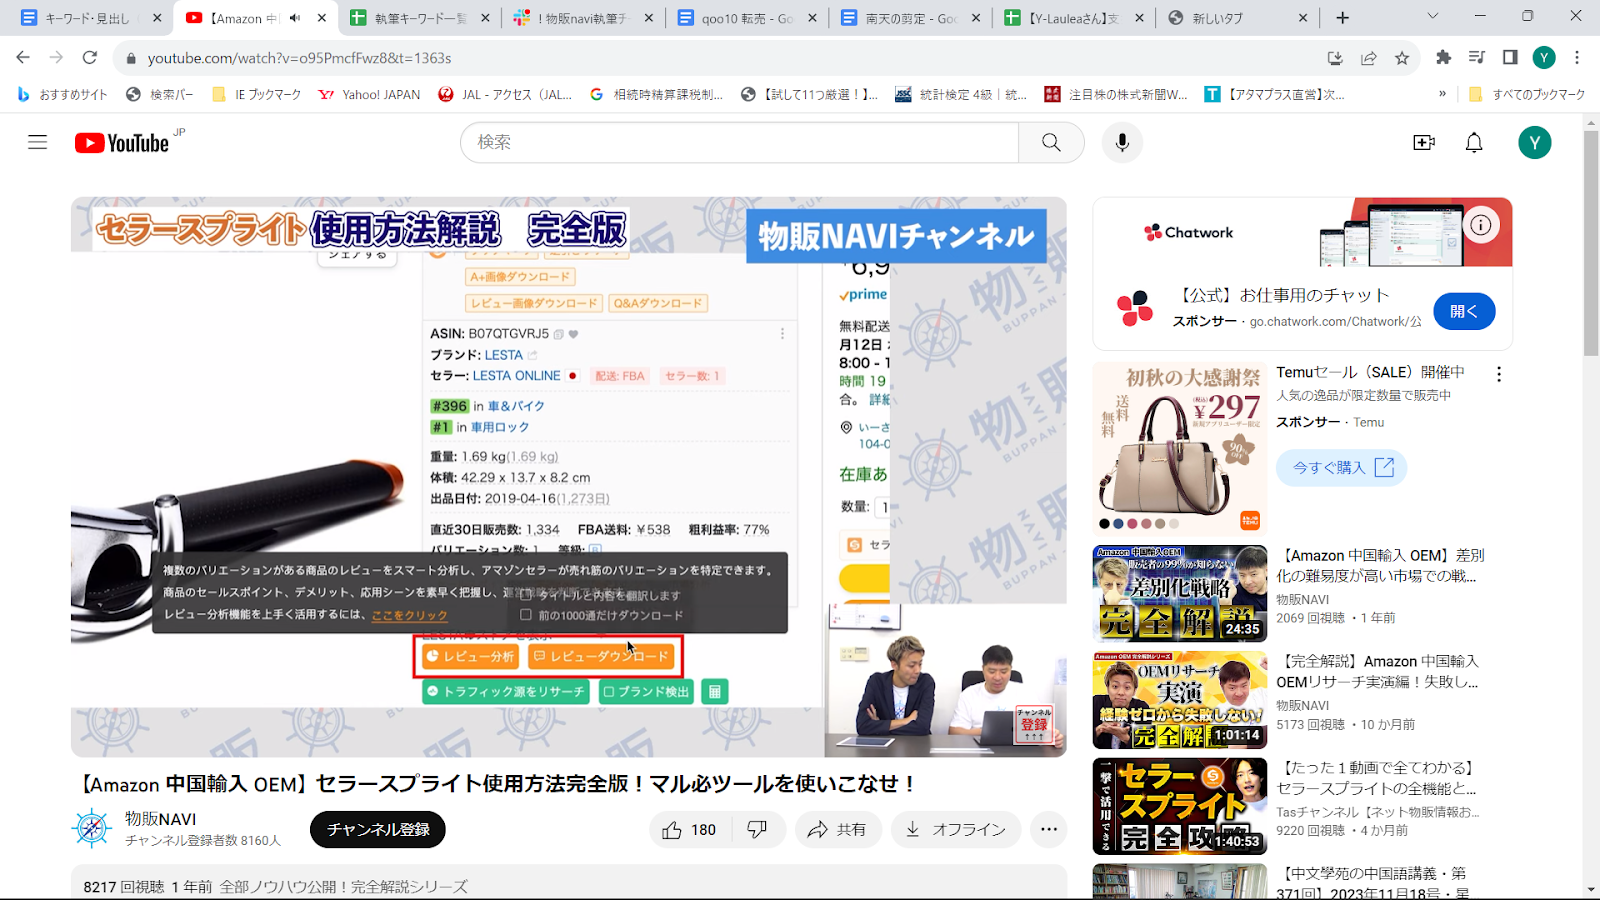Start voice search with microphone icon

coord(1122,142)
